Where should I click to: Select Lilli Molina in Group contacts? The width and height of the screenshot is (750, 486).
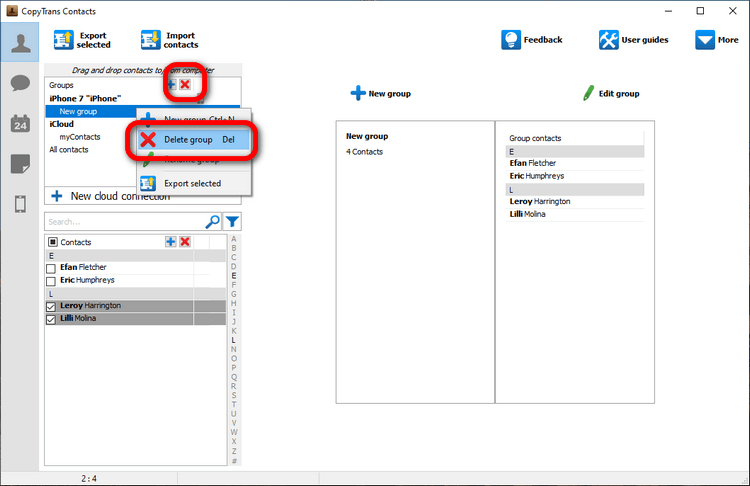click(574, 215)
